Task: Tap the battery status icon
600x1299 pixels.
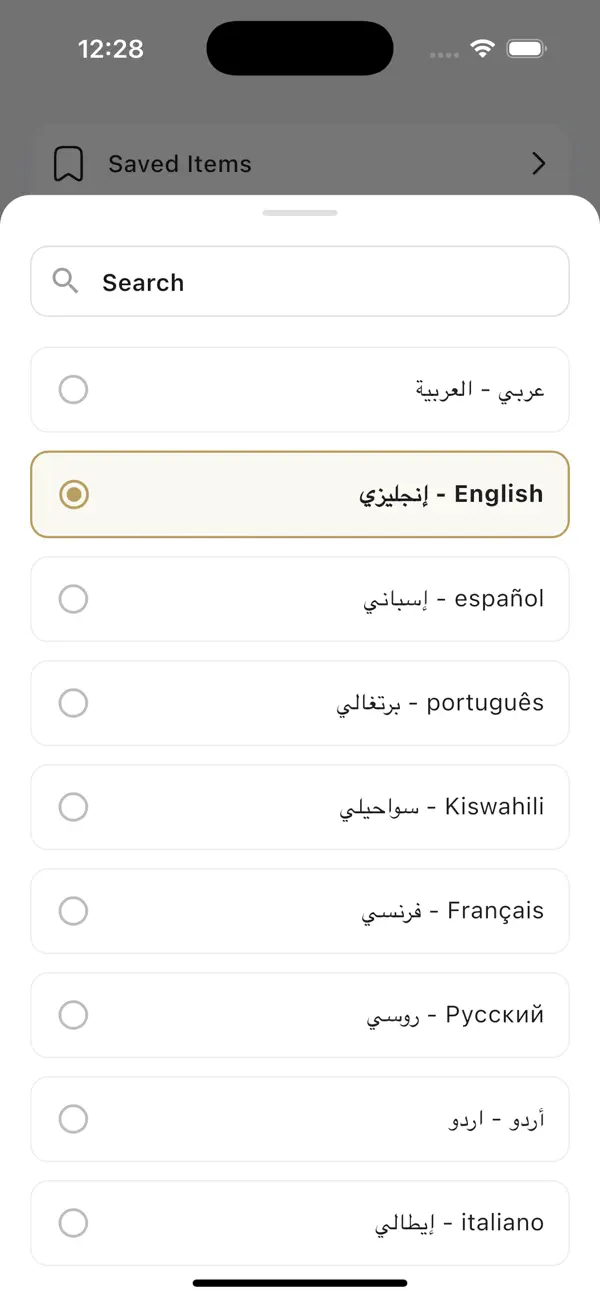Action: pos(525,49)
